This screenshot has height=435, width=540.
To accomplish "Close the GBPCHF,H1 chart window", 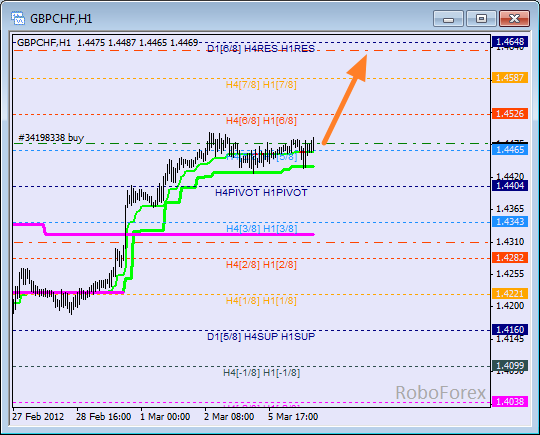I will [514, 19].
